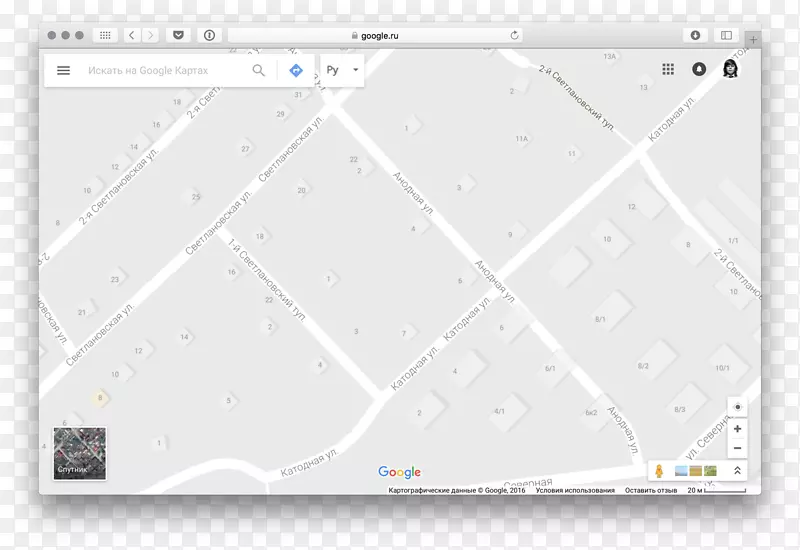Image resolution: width=800 pixels, height=550 pixels.
Task: Toggle the Safari sidebar button
Action: pyautogui.click(x=726, y=35)
